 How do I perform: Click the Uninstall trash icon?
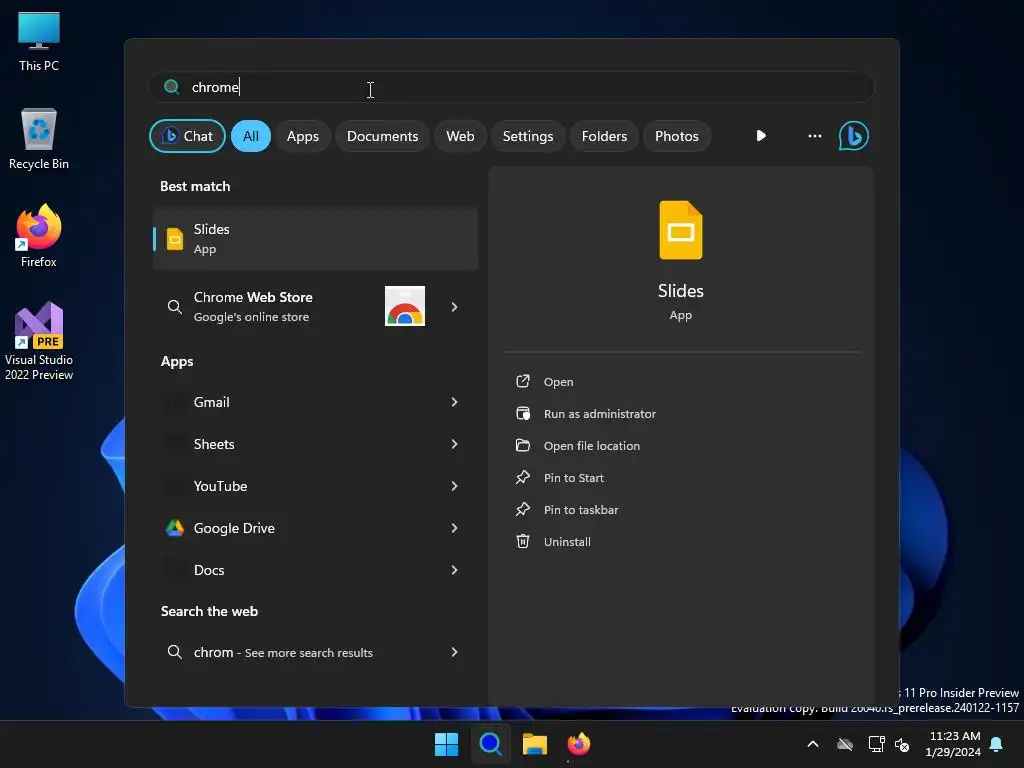click(x=522, y=541)
